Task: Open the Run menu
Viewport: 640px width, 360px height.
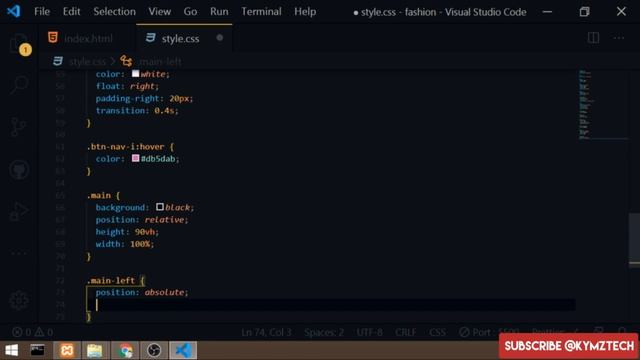Action: pos(219,11)
